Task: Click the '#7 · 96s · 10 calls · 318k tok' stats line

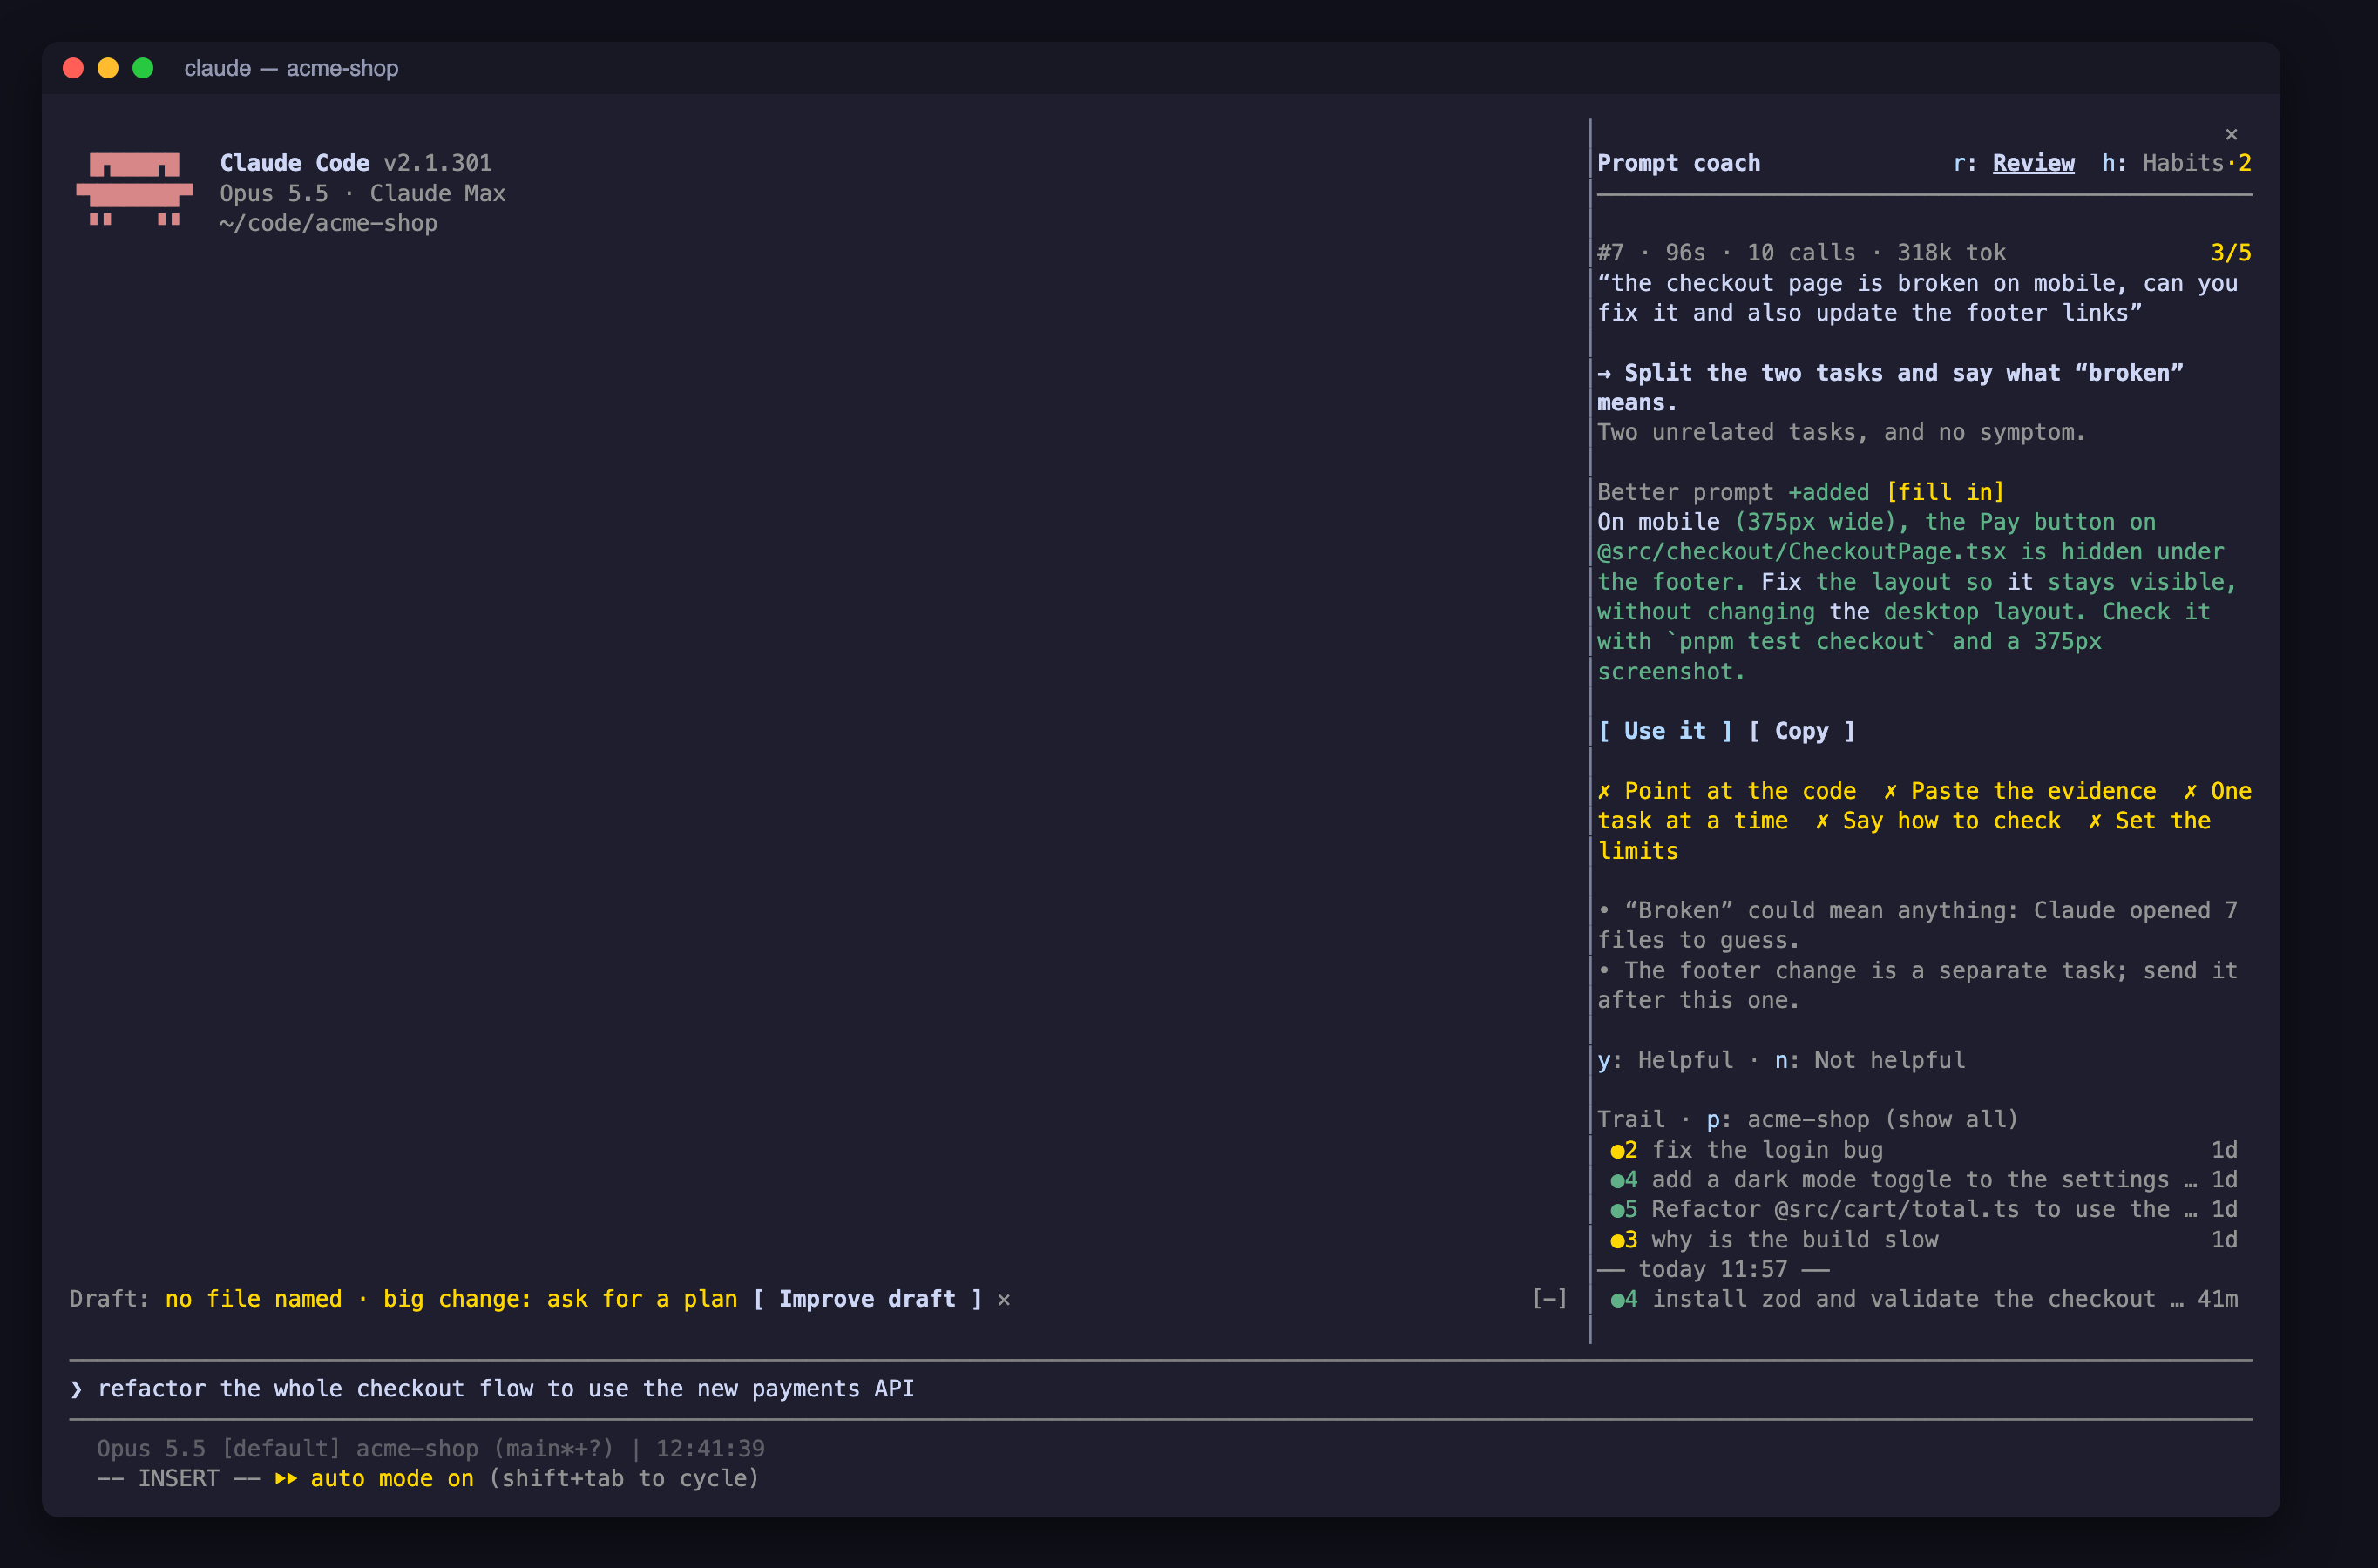Action: 1801,253
